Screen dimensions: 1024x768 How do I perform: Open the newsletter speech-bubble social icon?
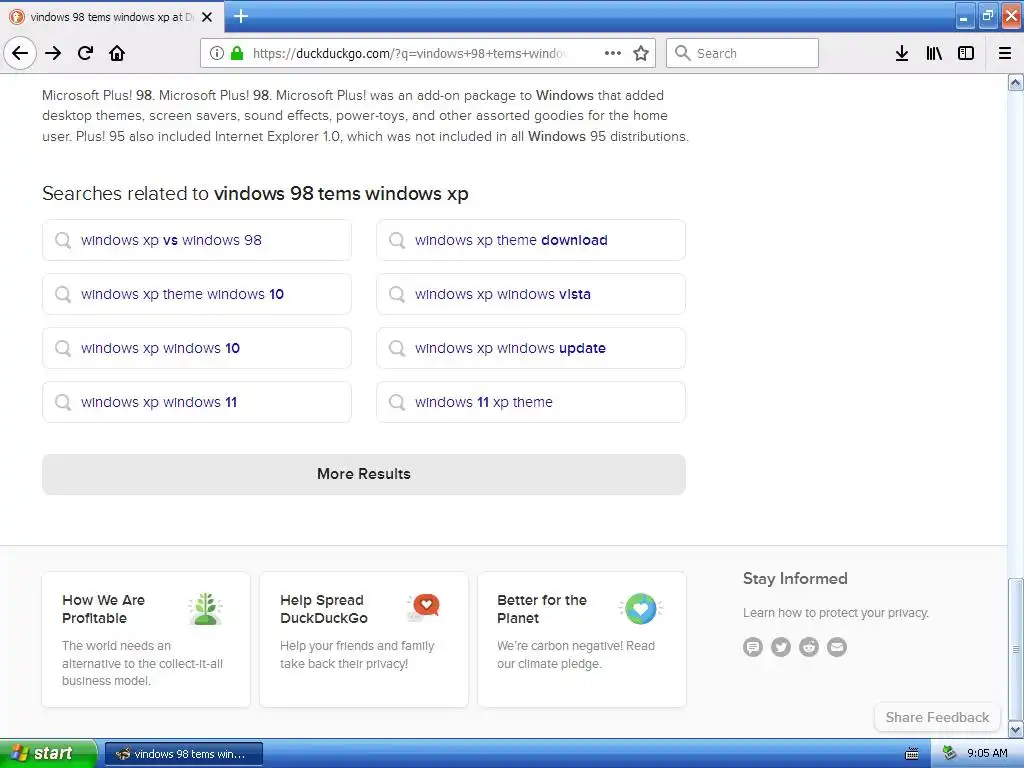click(x=753, y=647)
